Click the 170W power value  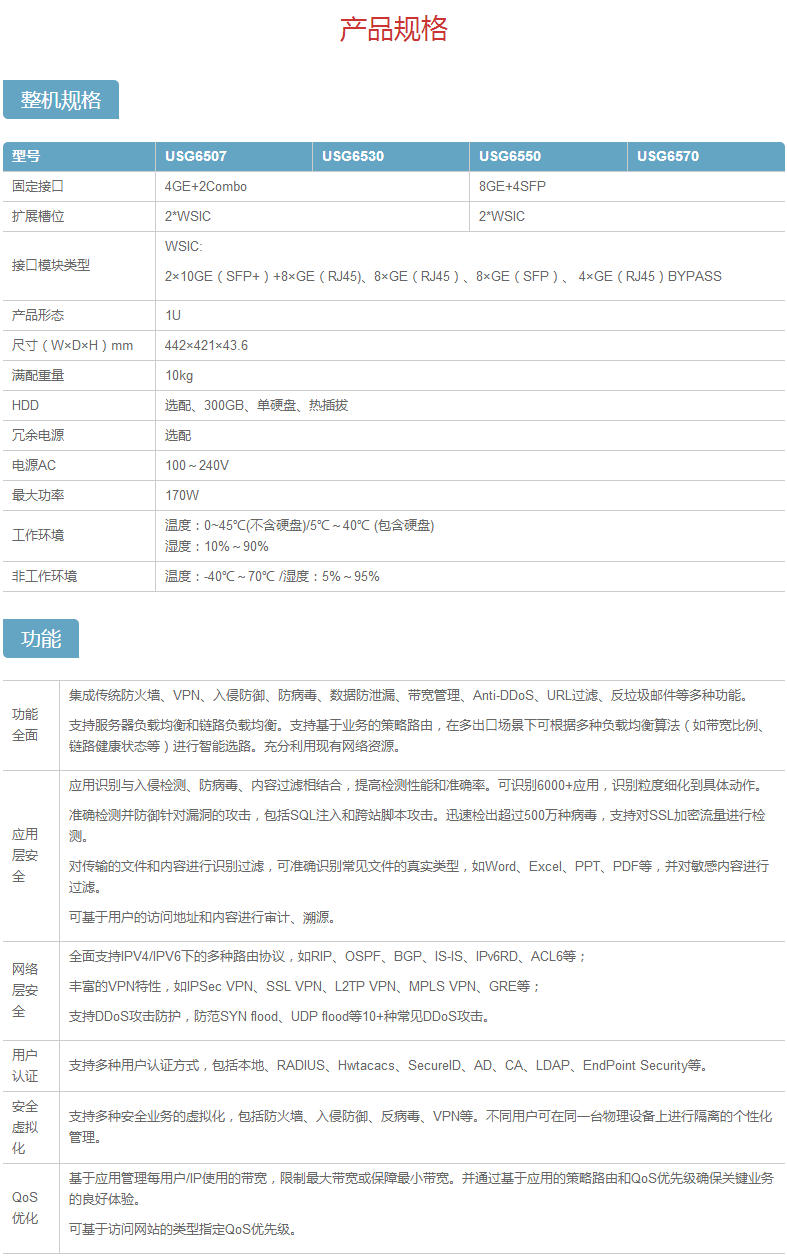click(x=182, y=495)
